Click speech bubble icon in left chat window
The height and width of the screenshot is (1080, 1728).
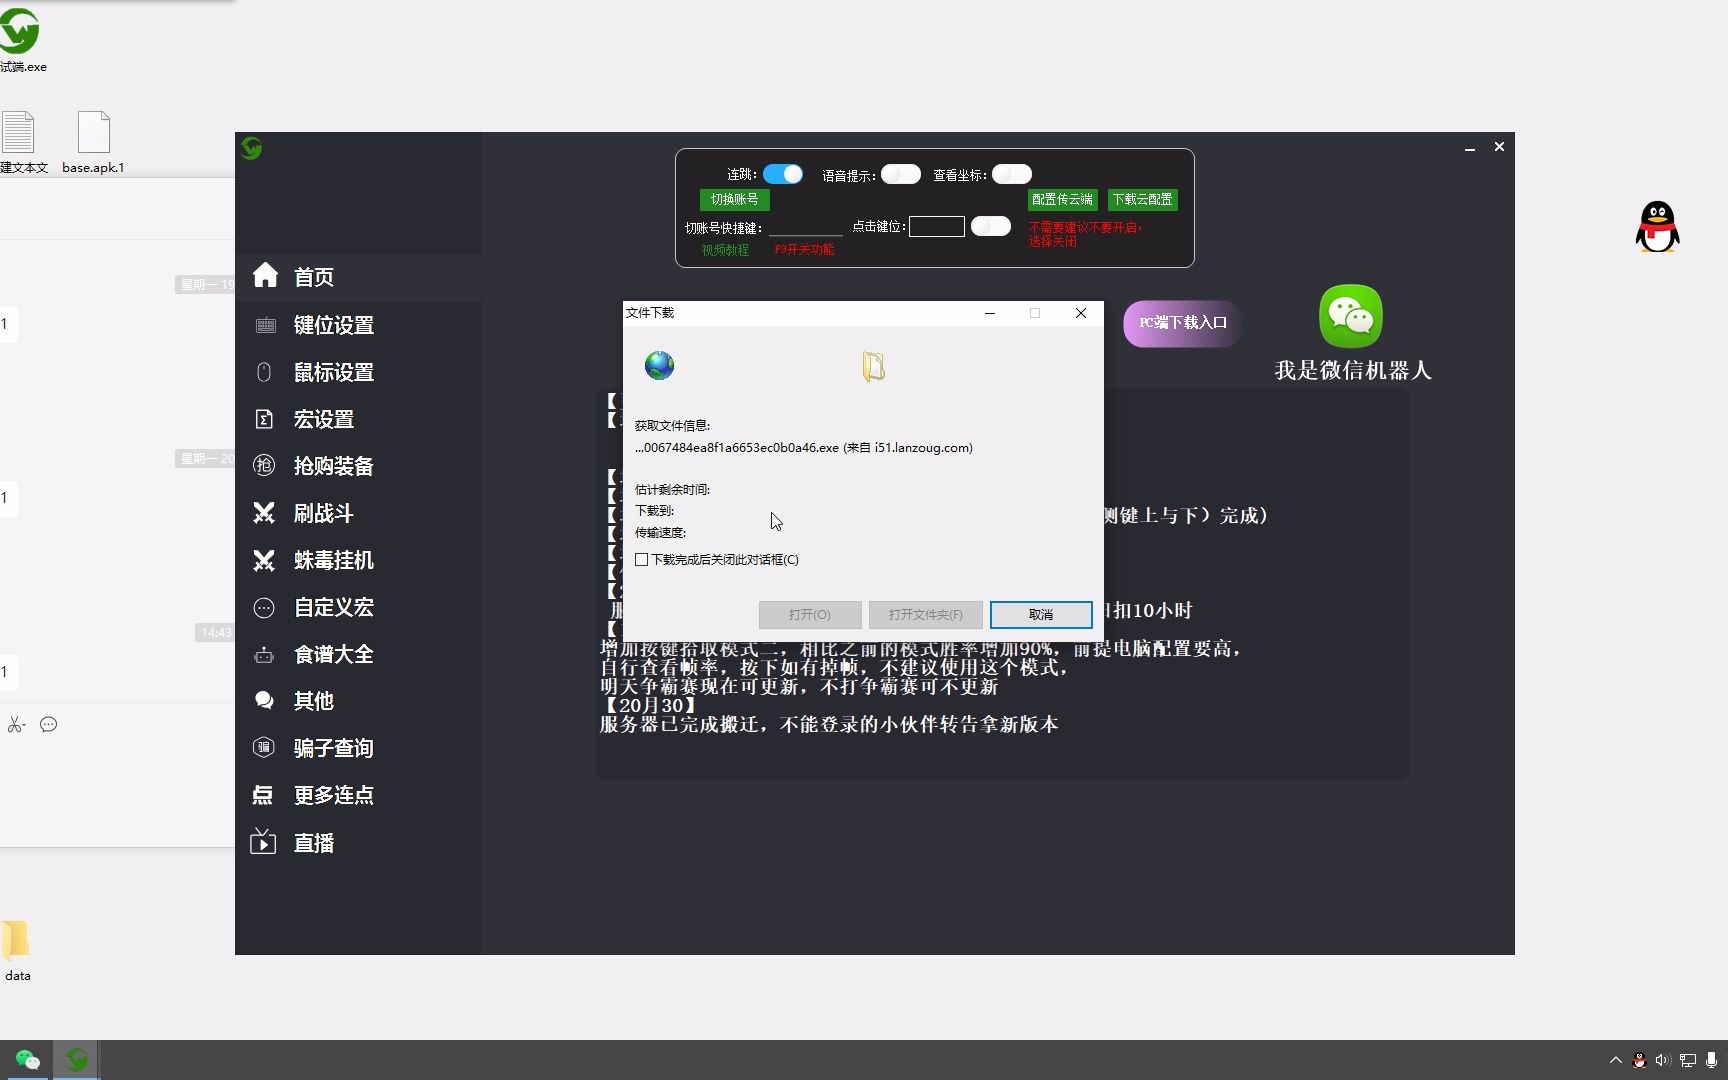click(x=48, y=725)
